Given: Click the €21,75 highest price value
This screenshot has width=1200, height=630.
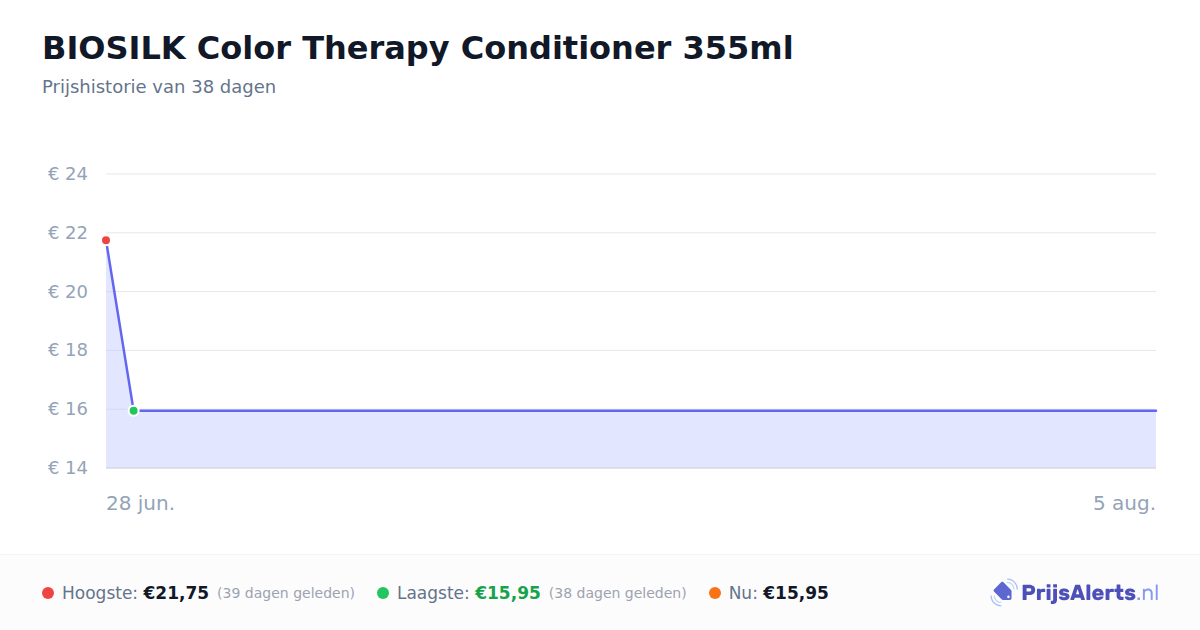Looking at the screenshot, I should point(176,593).
